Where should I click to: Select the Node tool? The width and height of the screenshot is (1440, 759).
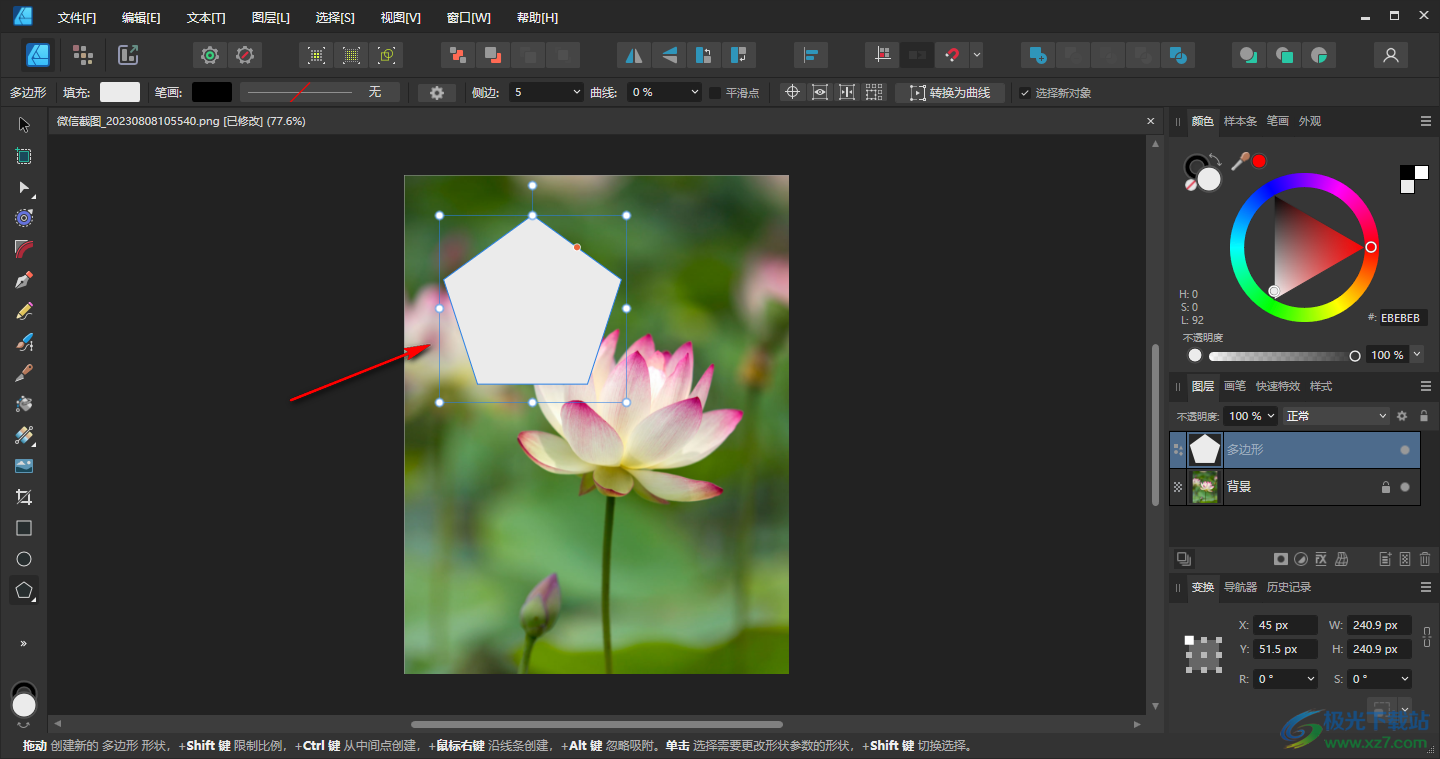pos(24,187)
